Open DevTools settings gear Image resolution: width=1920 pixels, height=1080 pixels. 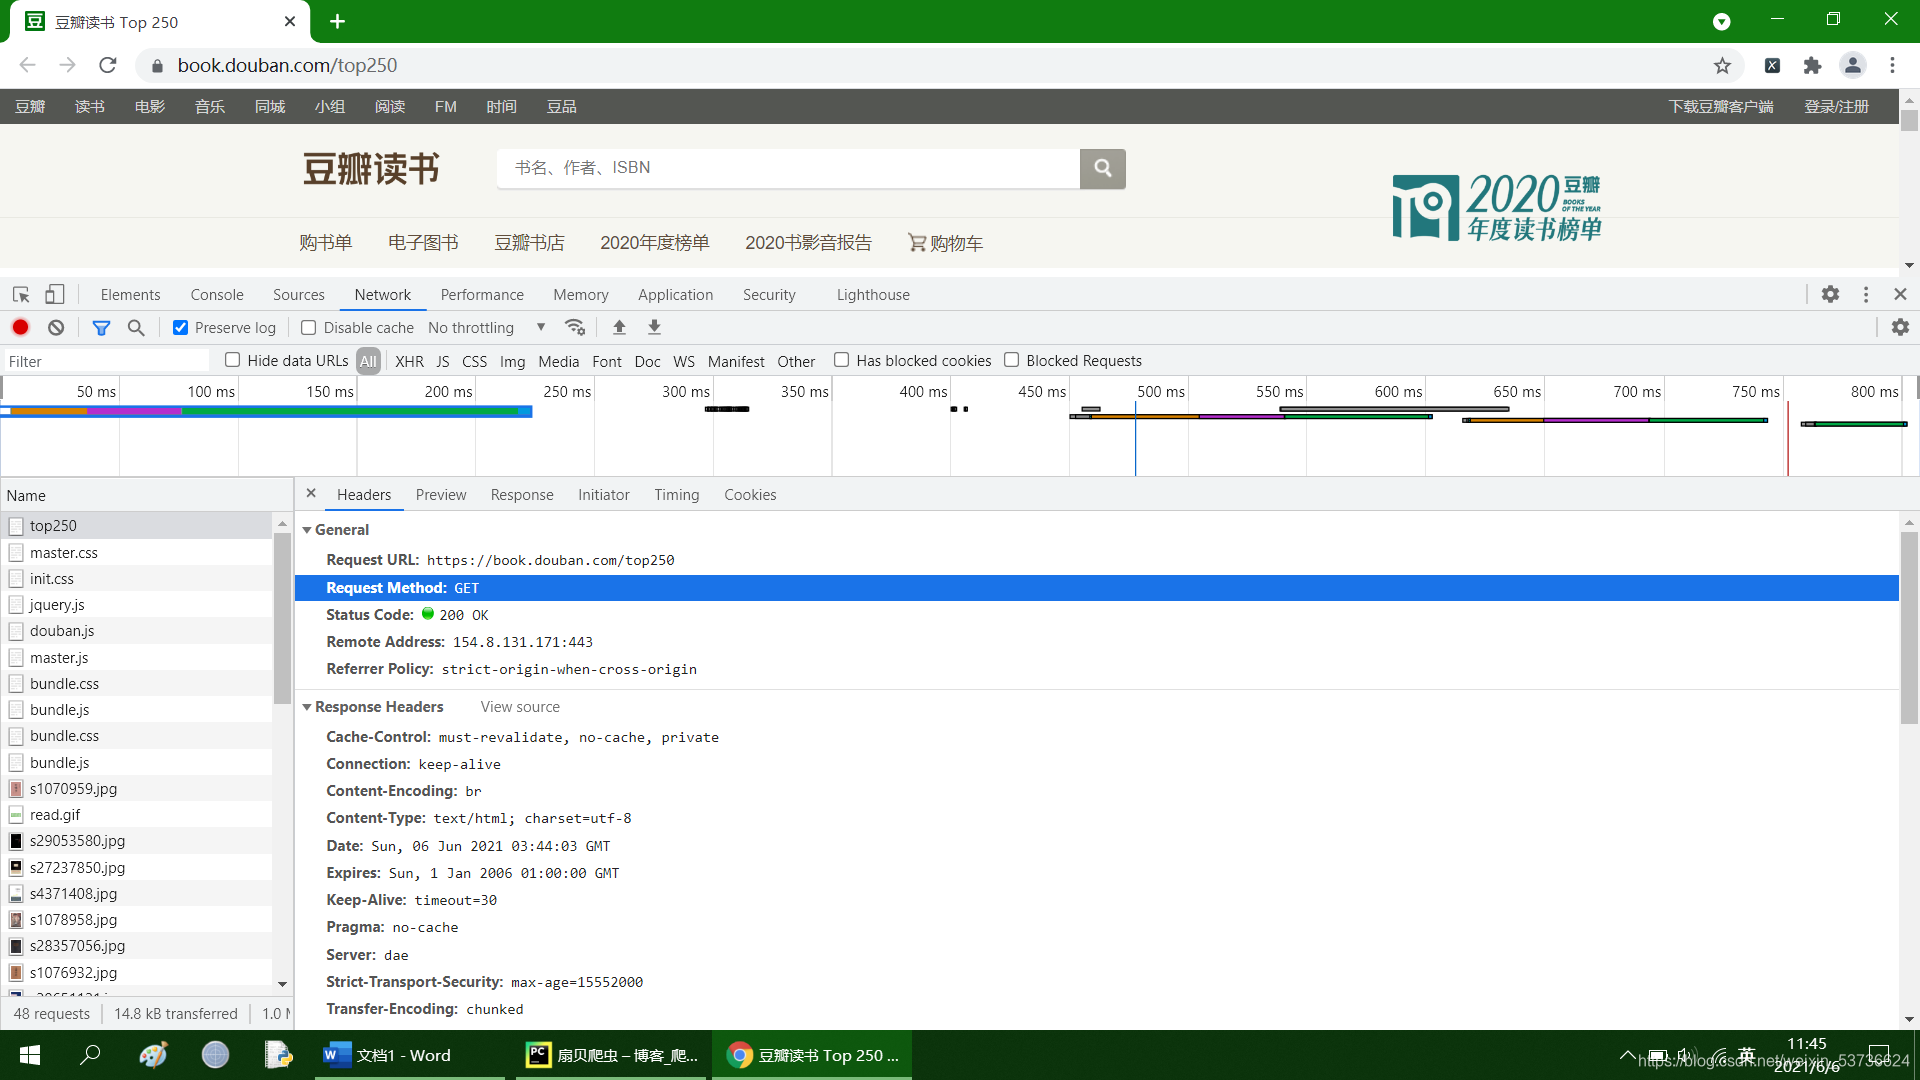1830,294
